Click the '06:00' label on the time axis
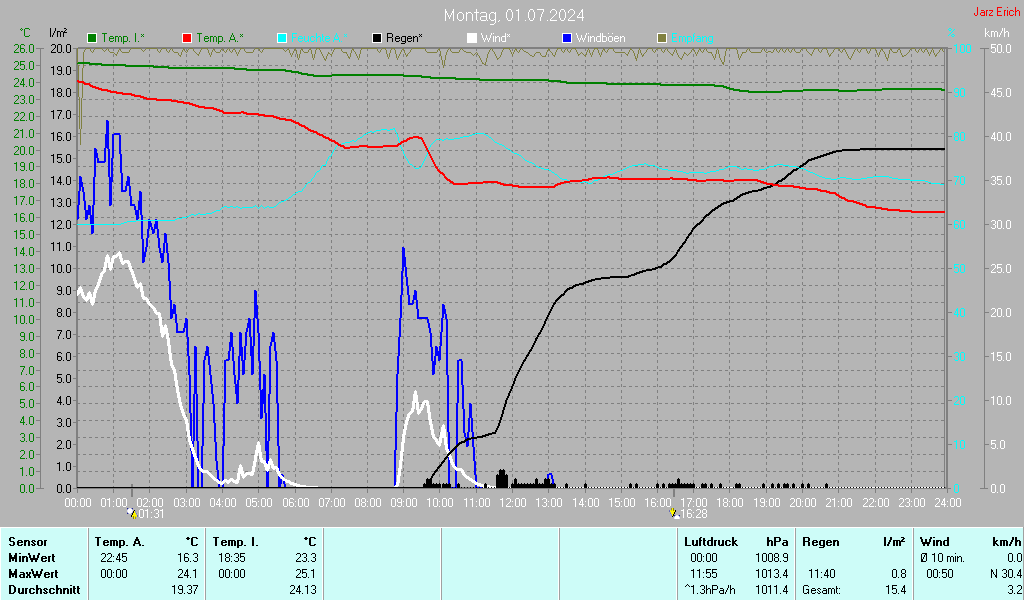The image size is (1024, 600). (296, 503)
